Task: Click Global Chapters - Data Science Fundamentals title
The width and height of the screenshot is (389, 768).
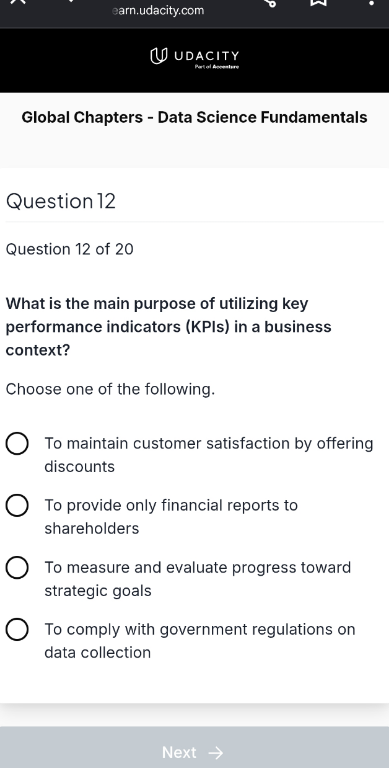Action: pyautogui.click(x=194, y=118)
